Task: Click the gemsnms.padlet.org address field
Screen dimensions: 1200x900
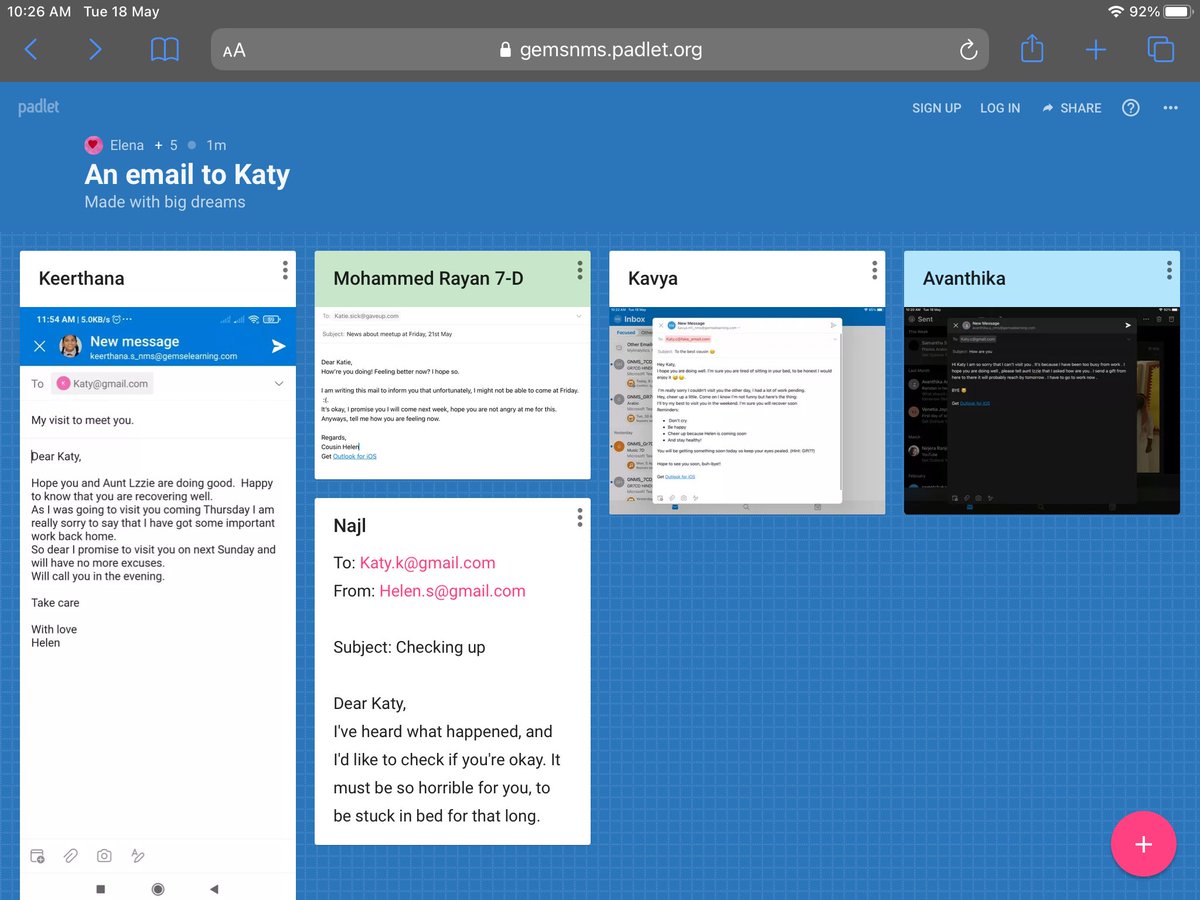Action: pyautogui.click(x=600, y=49)
